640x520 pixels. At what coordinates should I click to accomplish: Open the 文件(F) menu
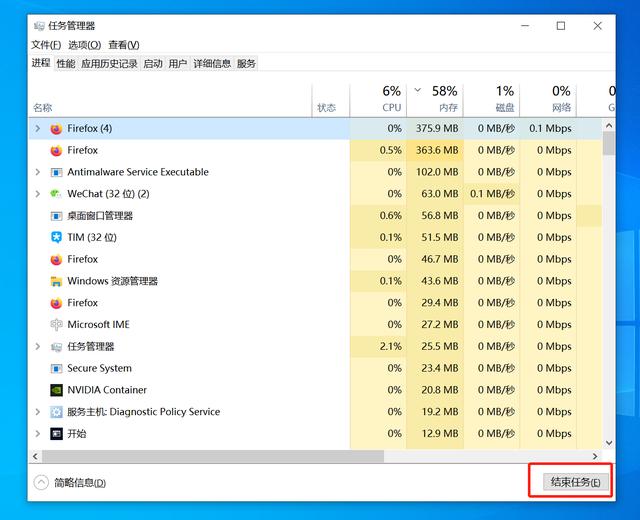[x=46, y=45]
